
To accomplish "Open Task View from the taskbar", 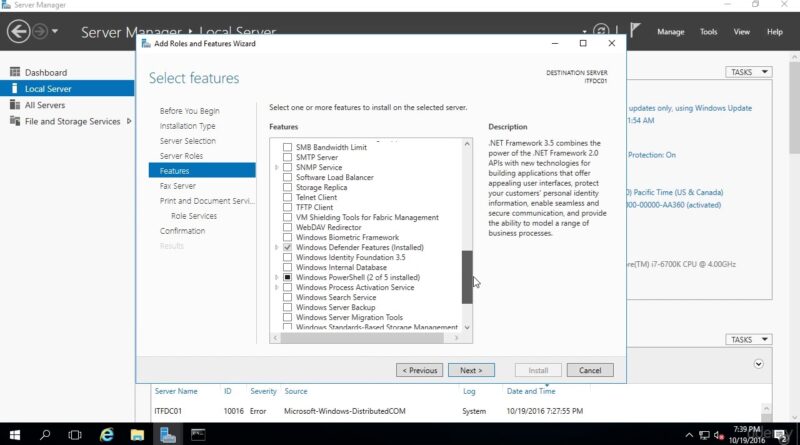I will (75, 435).
